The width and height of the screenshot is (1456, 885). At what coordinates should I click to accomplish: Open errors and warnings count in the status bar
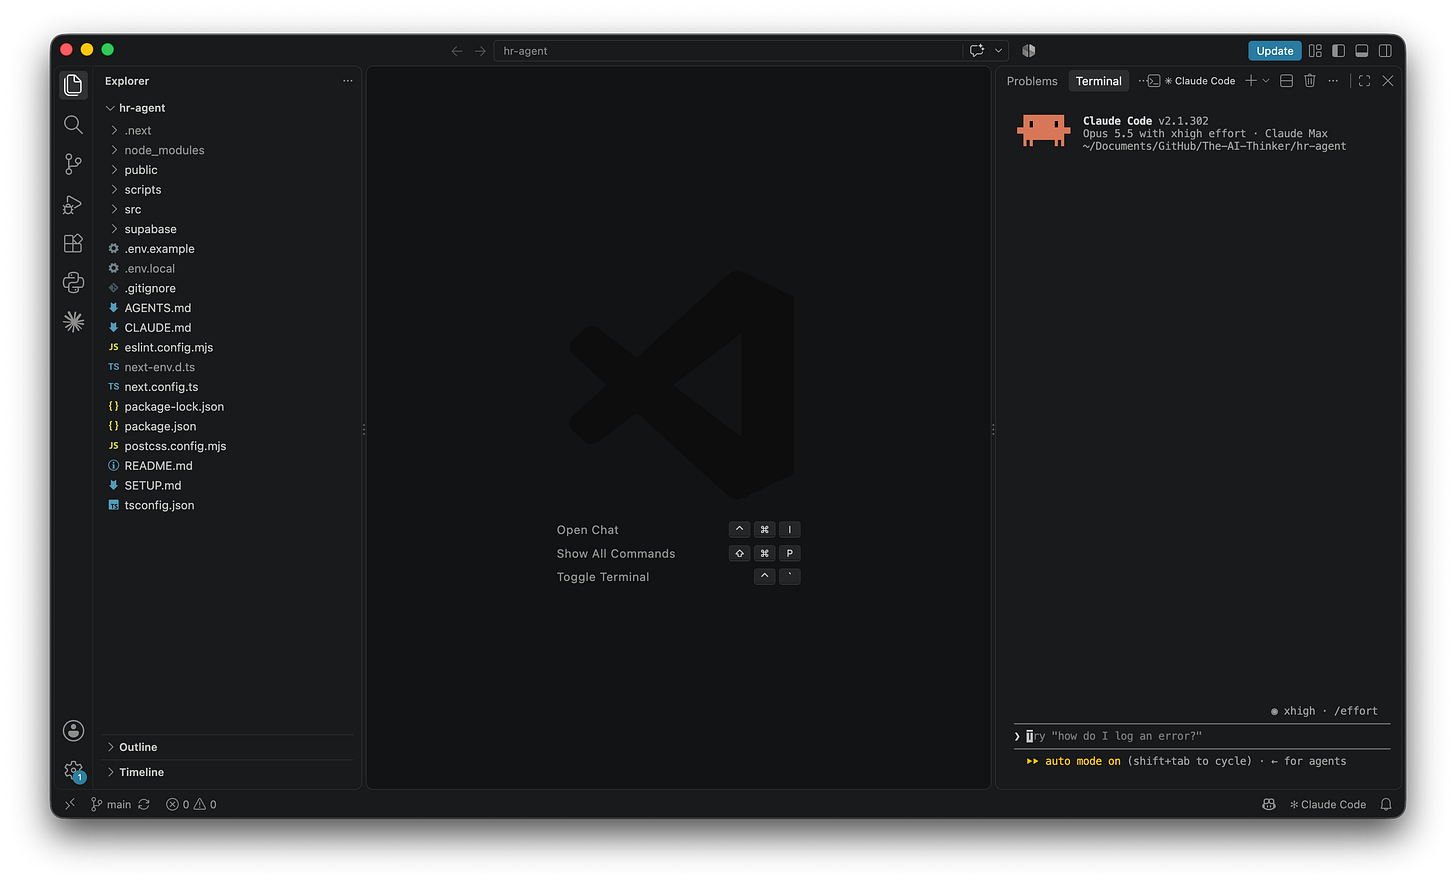coord(191,804)
